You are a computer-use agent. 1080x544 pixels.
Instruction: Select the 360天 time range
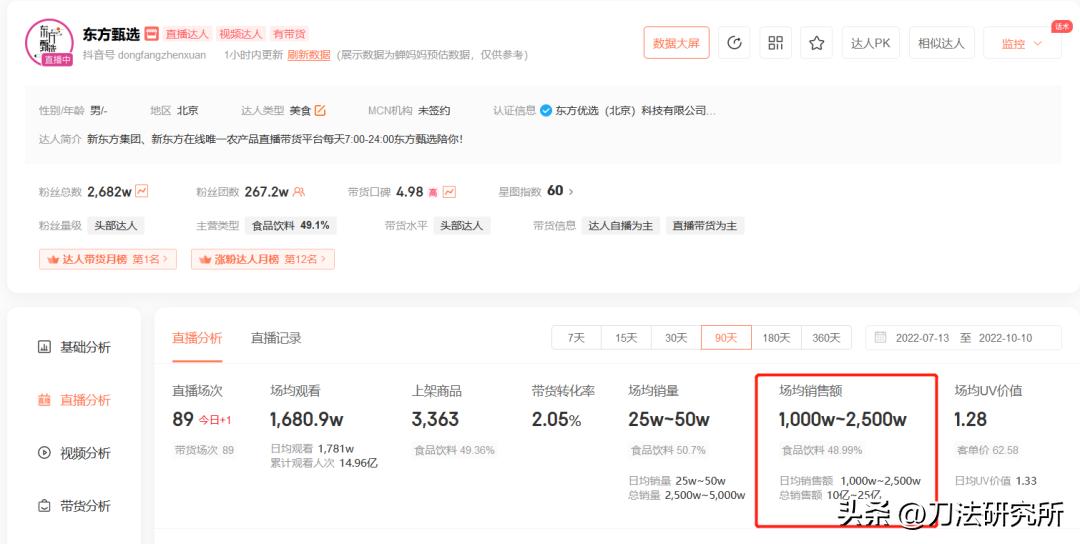click(x=827, y=337)
